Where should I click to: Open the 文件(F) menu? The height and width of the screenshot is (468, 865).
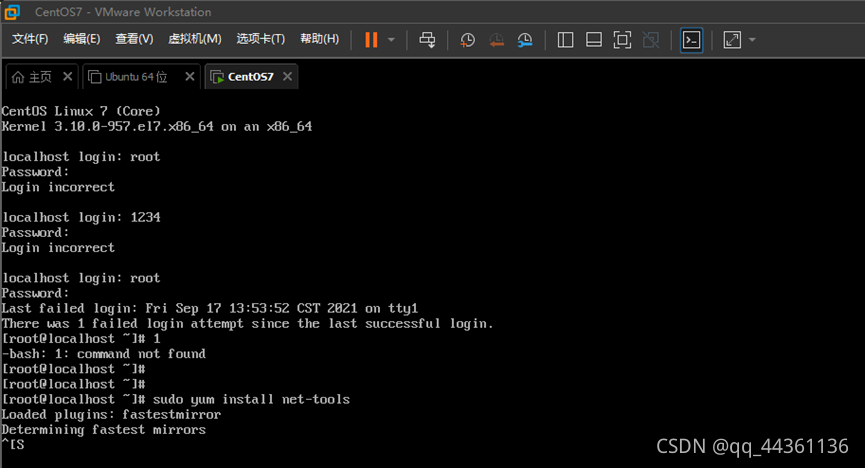(30, 39)
